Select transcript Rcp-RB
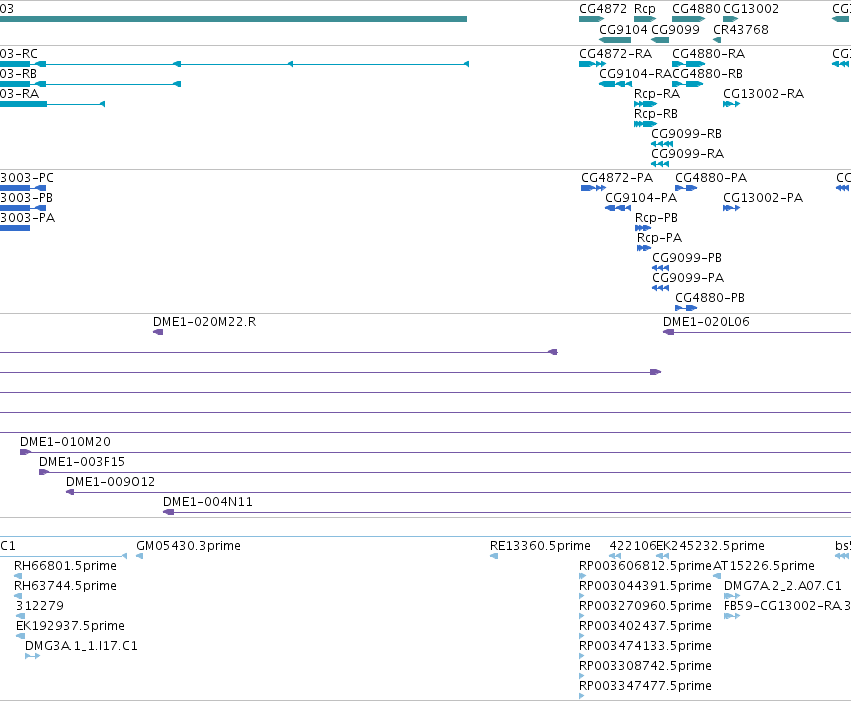This screenshot has width=851, height=701. tap(645, 124)
